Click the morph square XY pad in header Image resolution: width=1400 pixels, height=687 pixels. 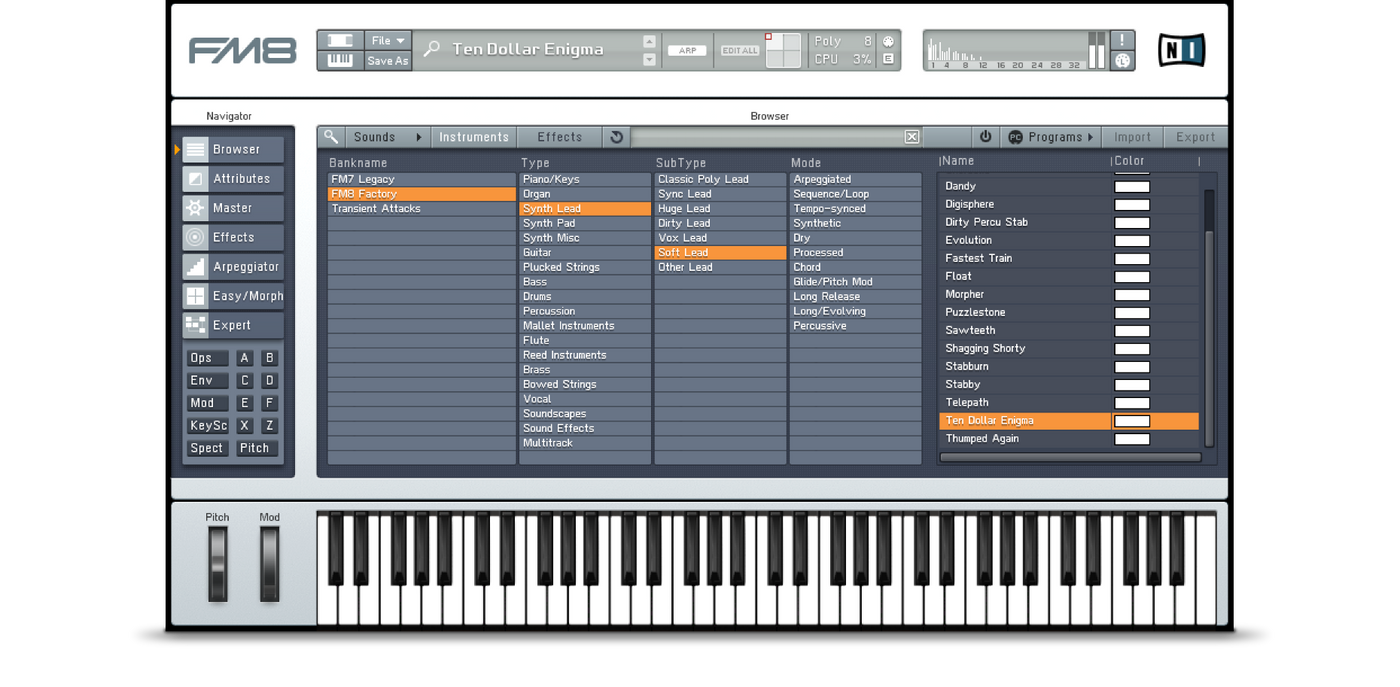pos(784,50)
